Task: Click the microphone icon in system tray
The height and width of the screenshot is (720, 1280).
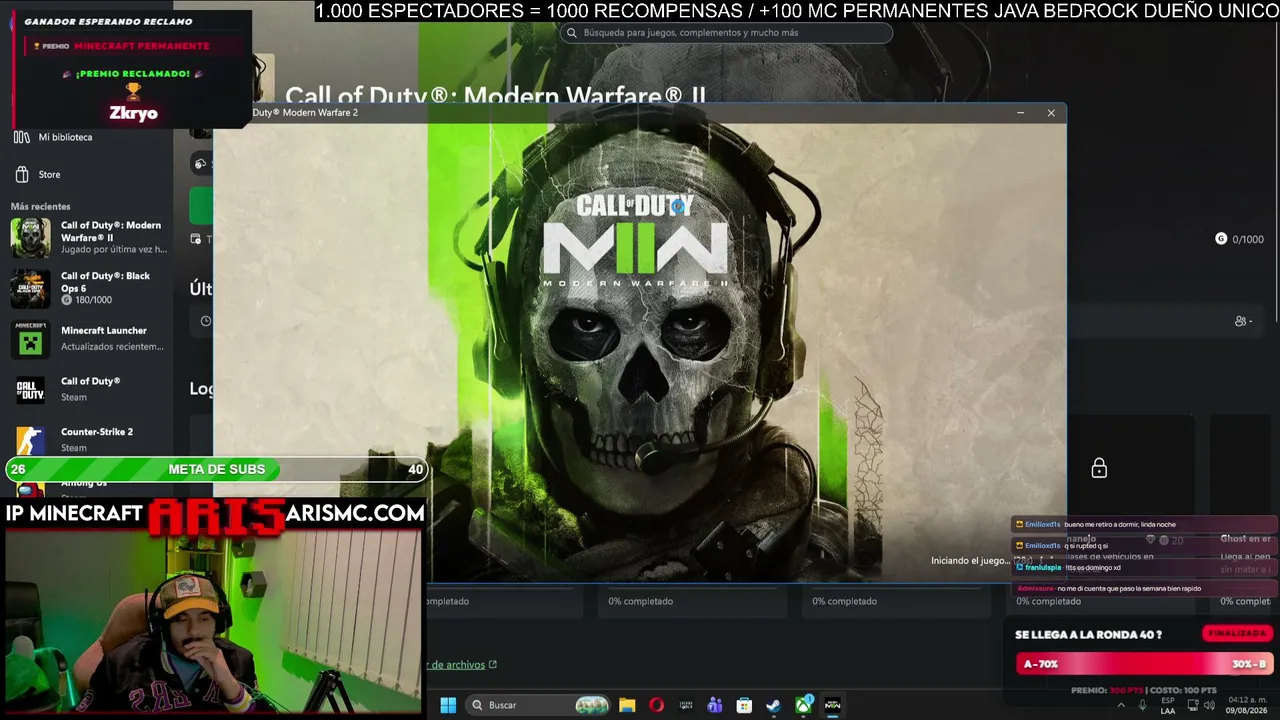Action: (1142, 705)
